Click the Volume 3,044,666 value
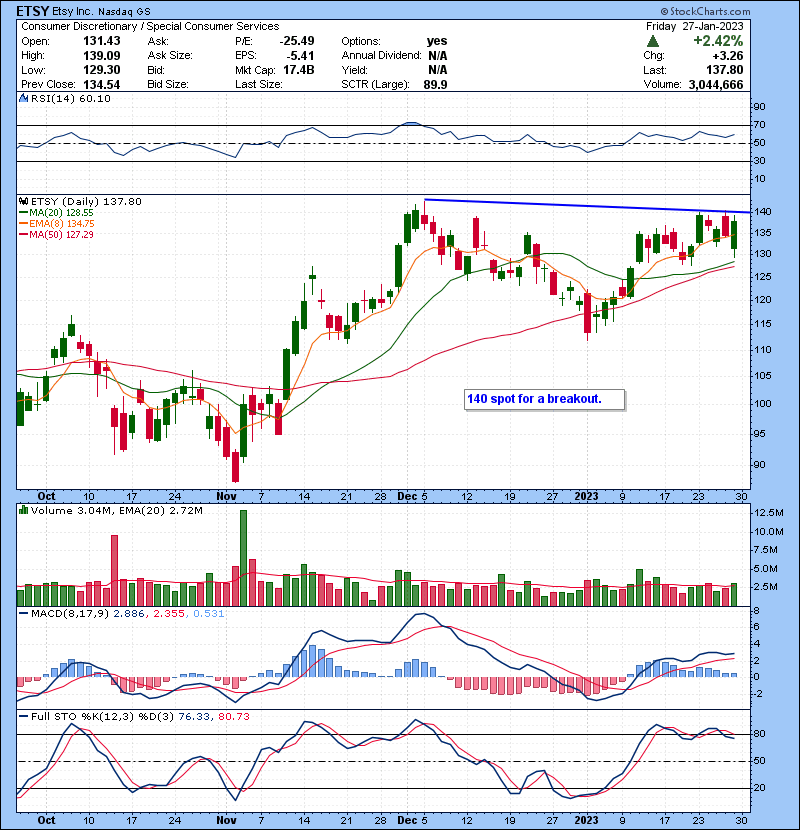Image resolution: width=800 pixels, height=830 pixels. point(716,84)
